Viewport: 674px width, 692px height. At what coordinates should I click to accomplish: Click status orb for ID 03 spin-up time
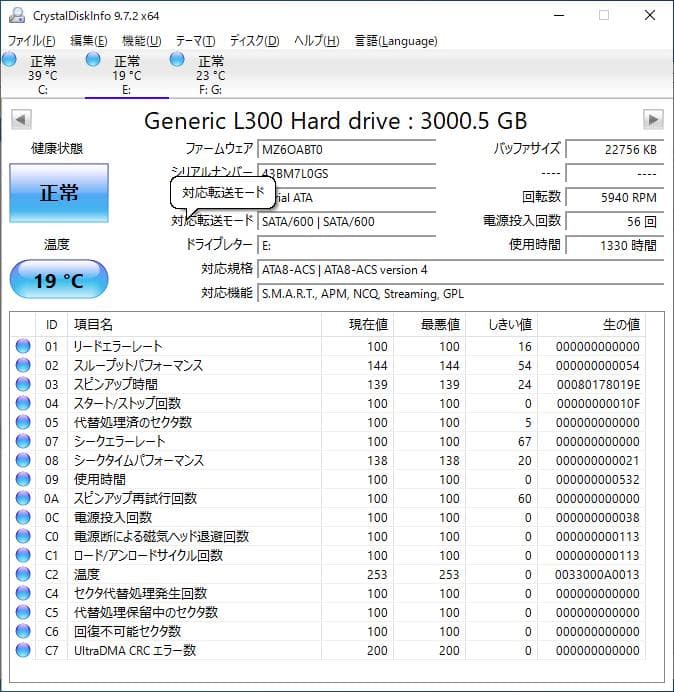[23, 384]
